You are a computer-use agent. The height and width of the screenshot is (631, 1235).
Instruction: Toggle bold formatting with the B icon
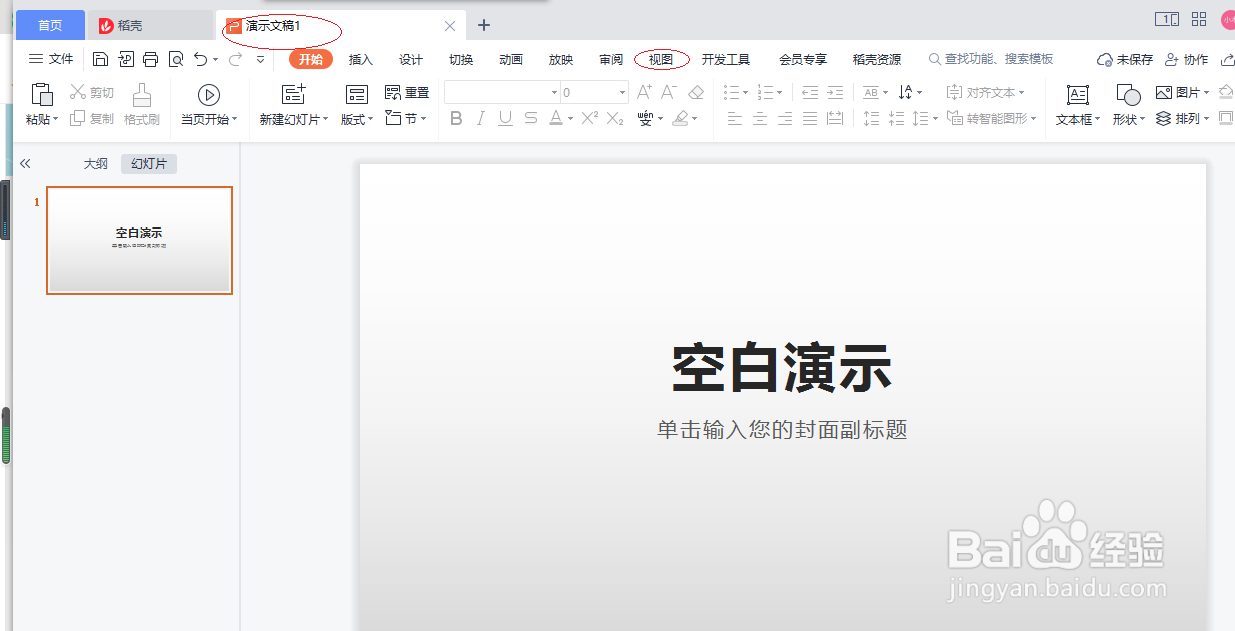pos(456,118)
